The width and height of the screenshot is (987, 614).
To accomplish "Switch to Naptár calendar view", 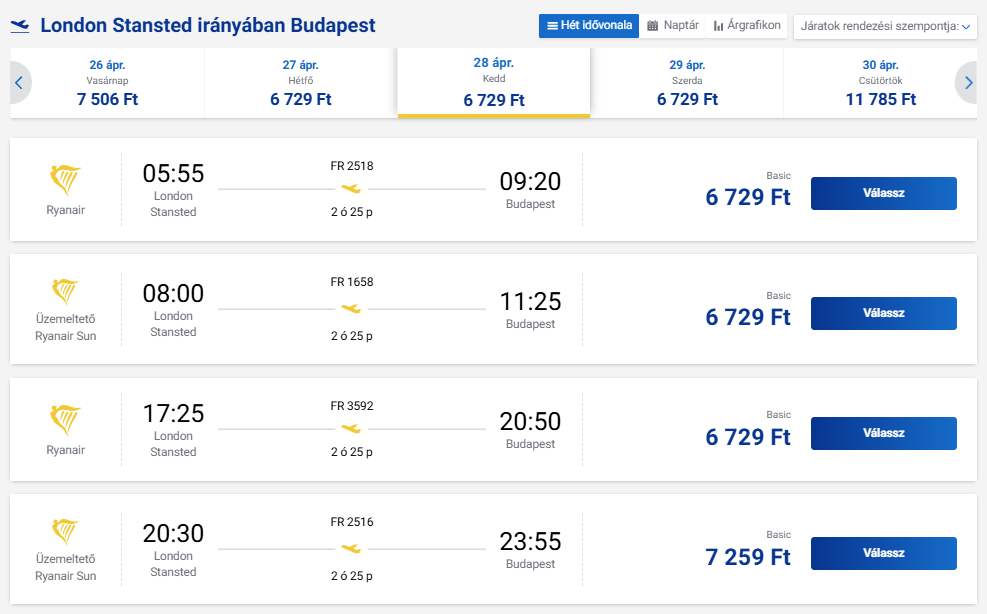I will click(673, 26).
